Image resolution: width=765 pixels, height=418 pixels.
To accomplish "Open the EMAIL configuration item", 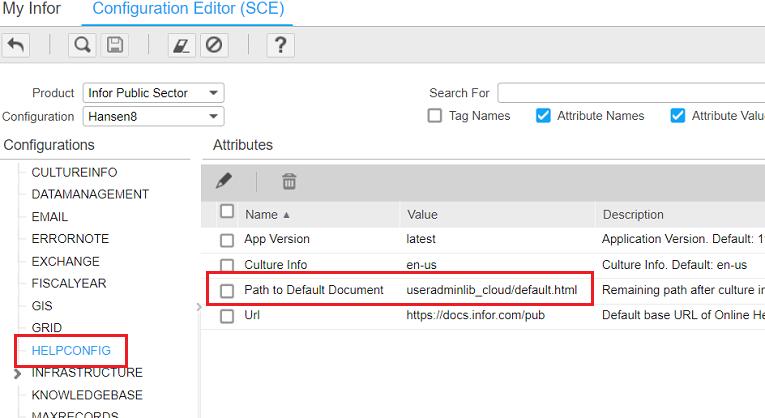I will 50,217.
